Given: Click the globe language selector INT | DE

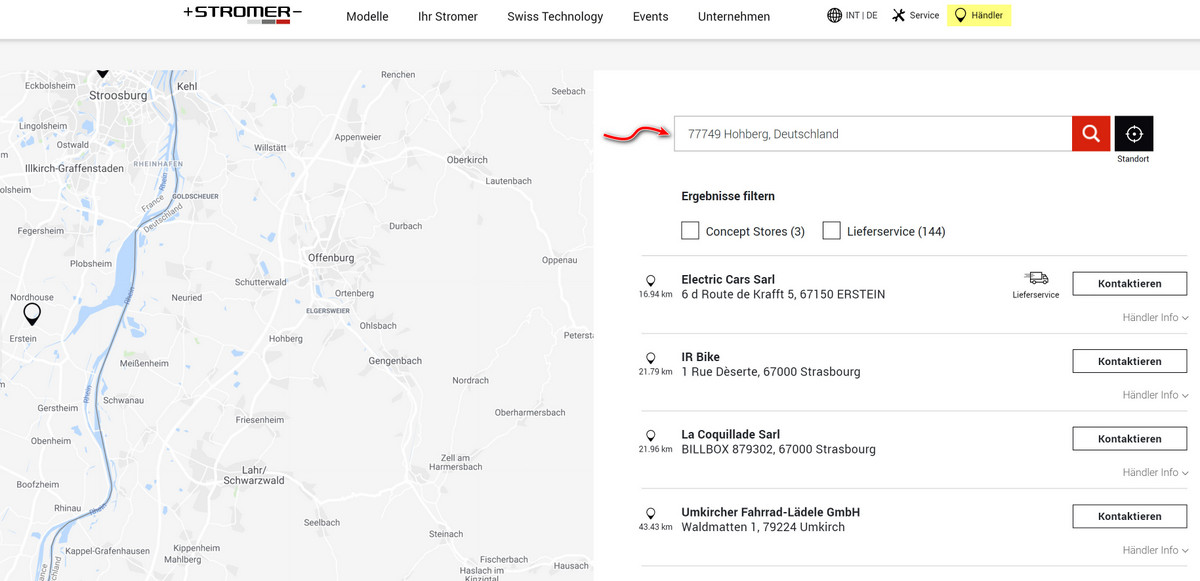Looking at the screenshot, I should 852,15.
